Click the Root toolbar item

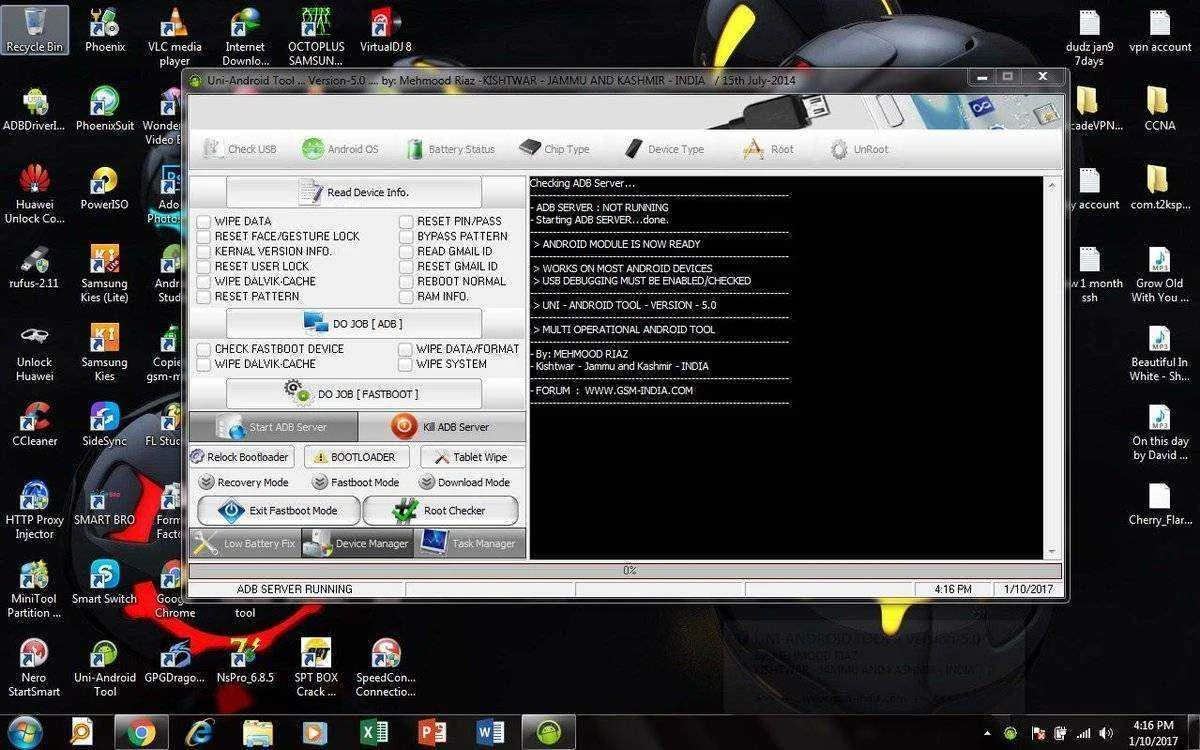(x=768, y=149)
